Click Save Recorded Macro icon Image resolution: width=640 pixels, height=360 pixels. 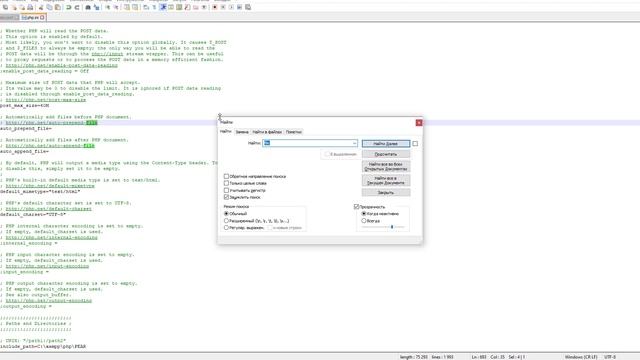248,7
